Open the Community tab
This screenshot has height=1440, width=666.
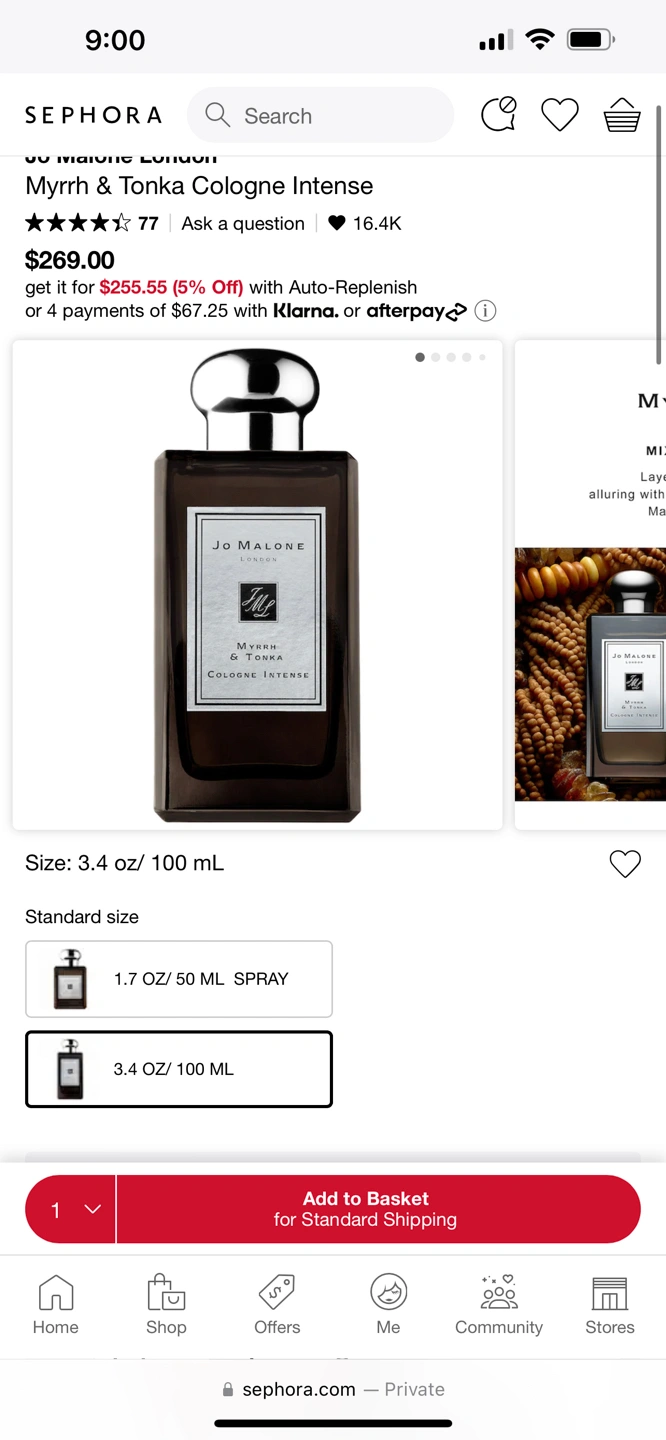tap(499, 1305)
